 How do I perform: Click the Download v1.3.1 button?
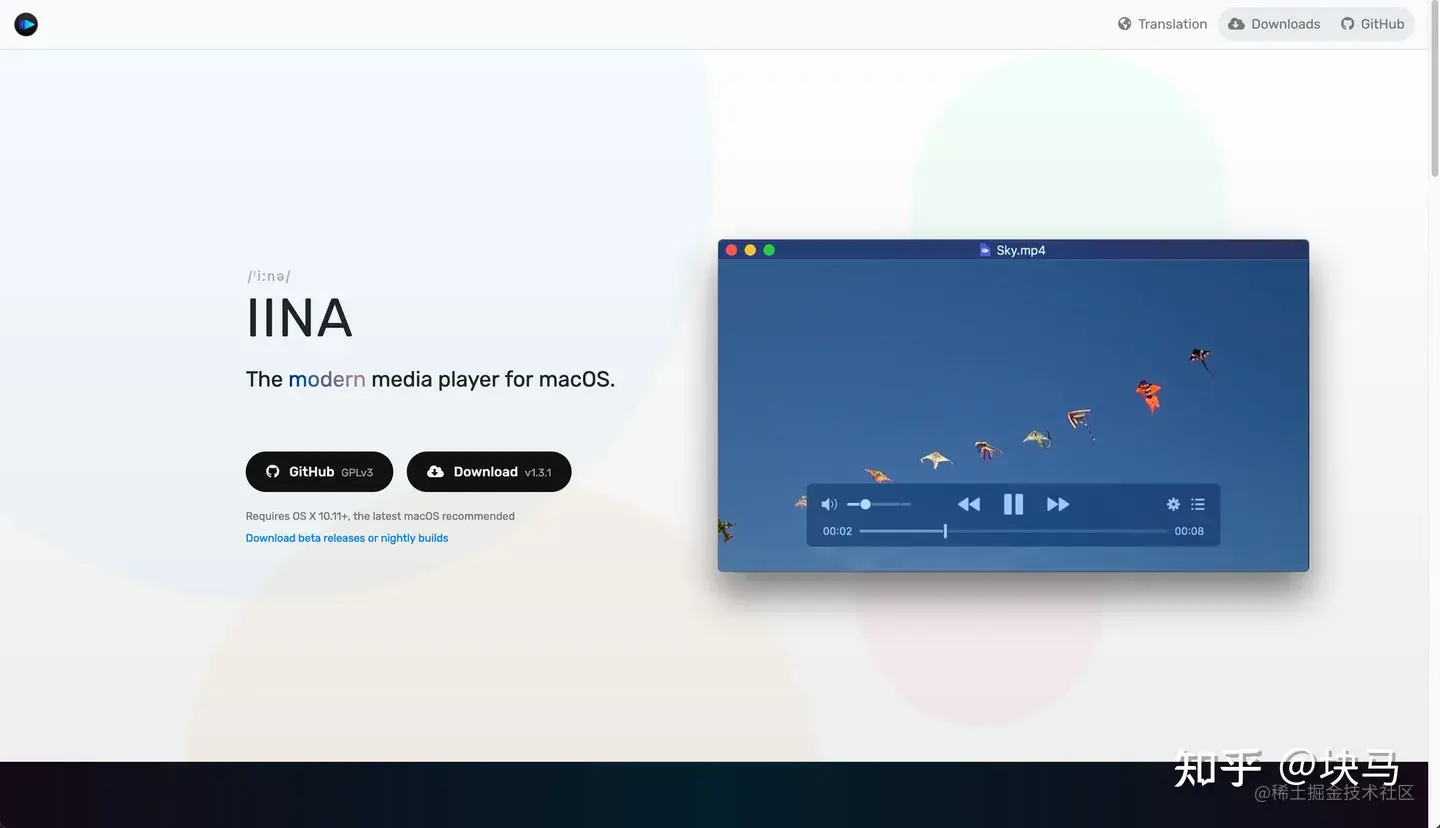click(489, 472)
